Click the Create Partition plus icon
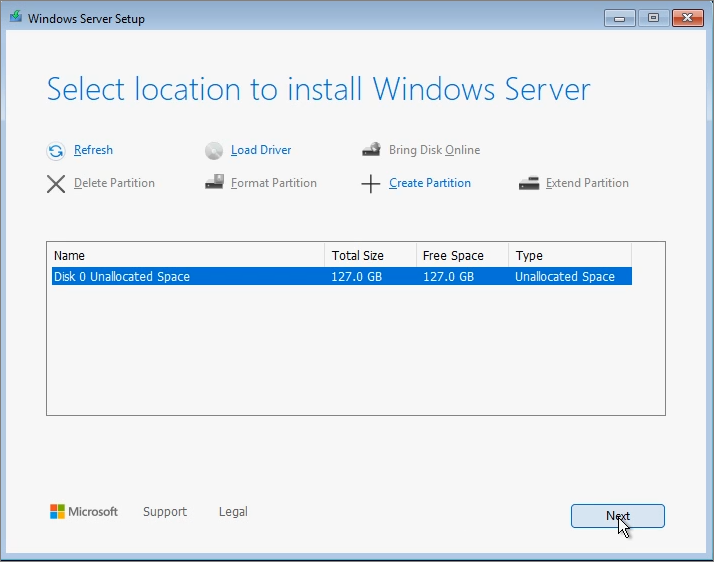The width and height of the screenshot is (714, 562). click(x=371, y=184)
